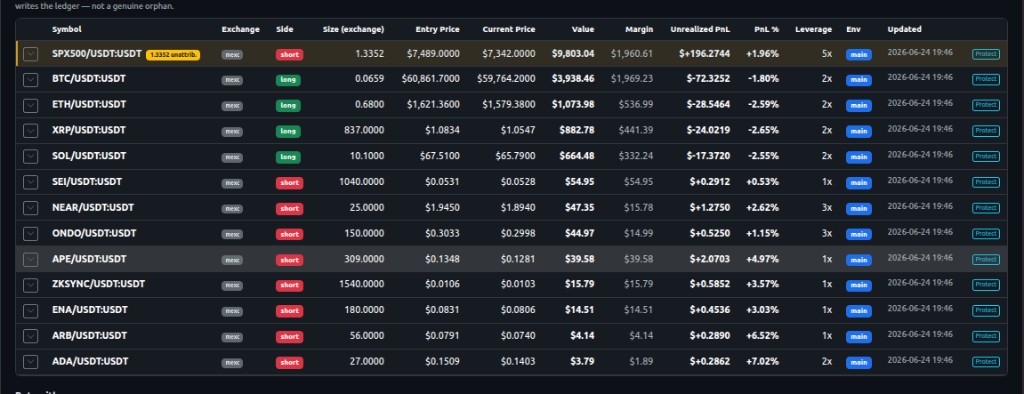Expand the XRP/USDT:USDT row chevron
Screen dimensions: 1024x394
tap(31, 131)
